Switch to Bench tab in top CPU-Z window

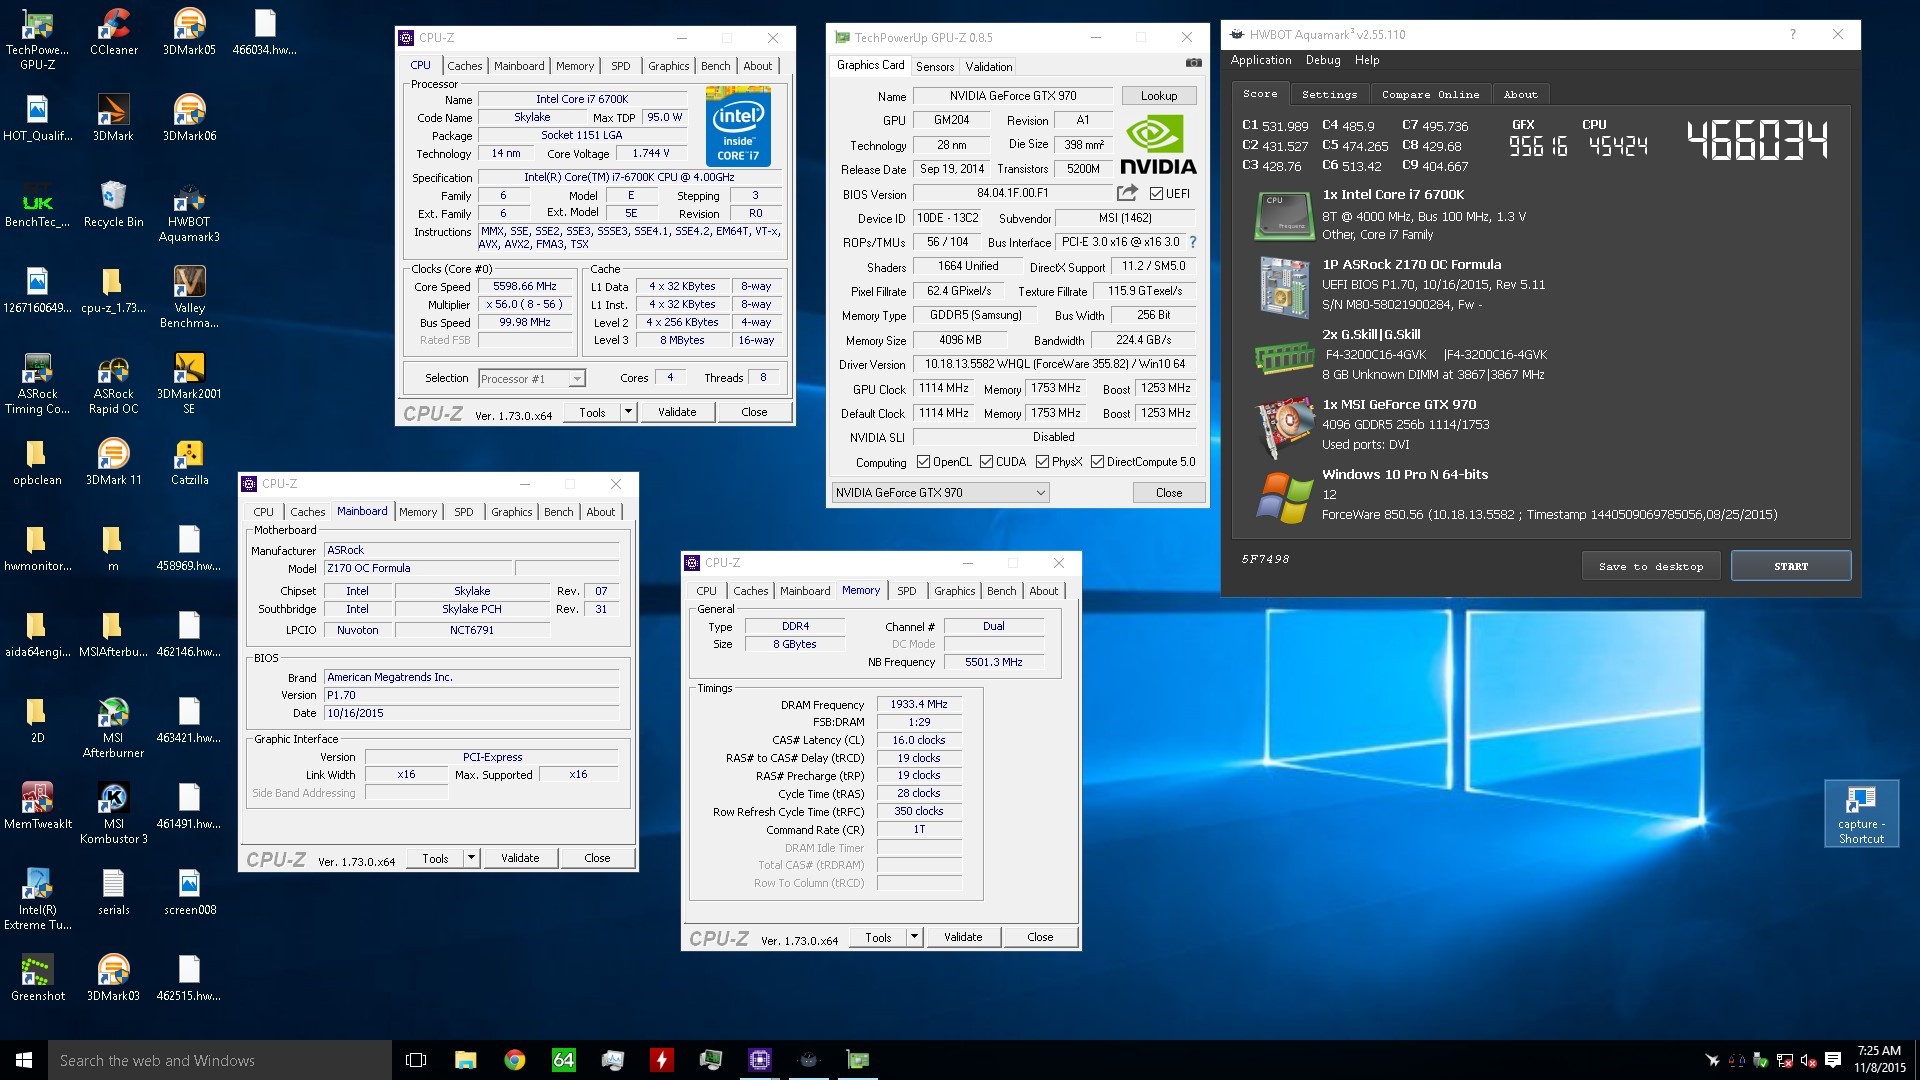[715, 66]
